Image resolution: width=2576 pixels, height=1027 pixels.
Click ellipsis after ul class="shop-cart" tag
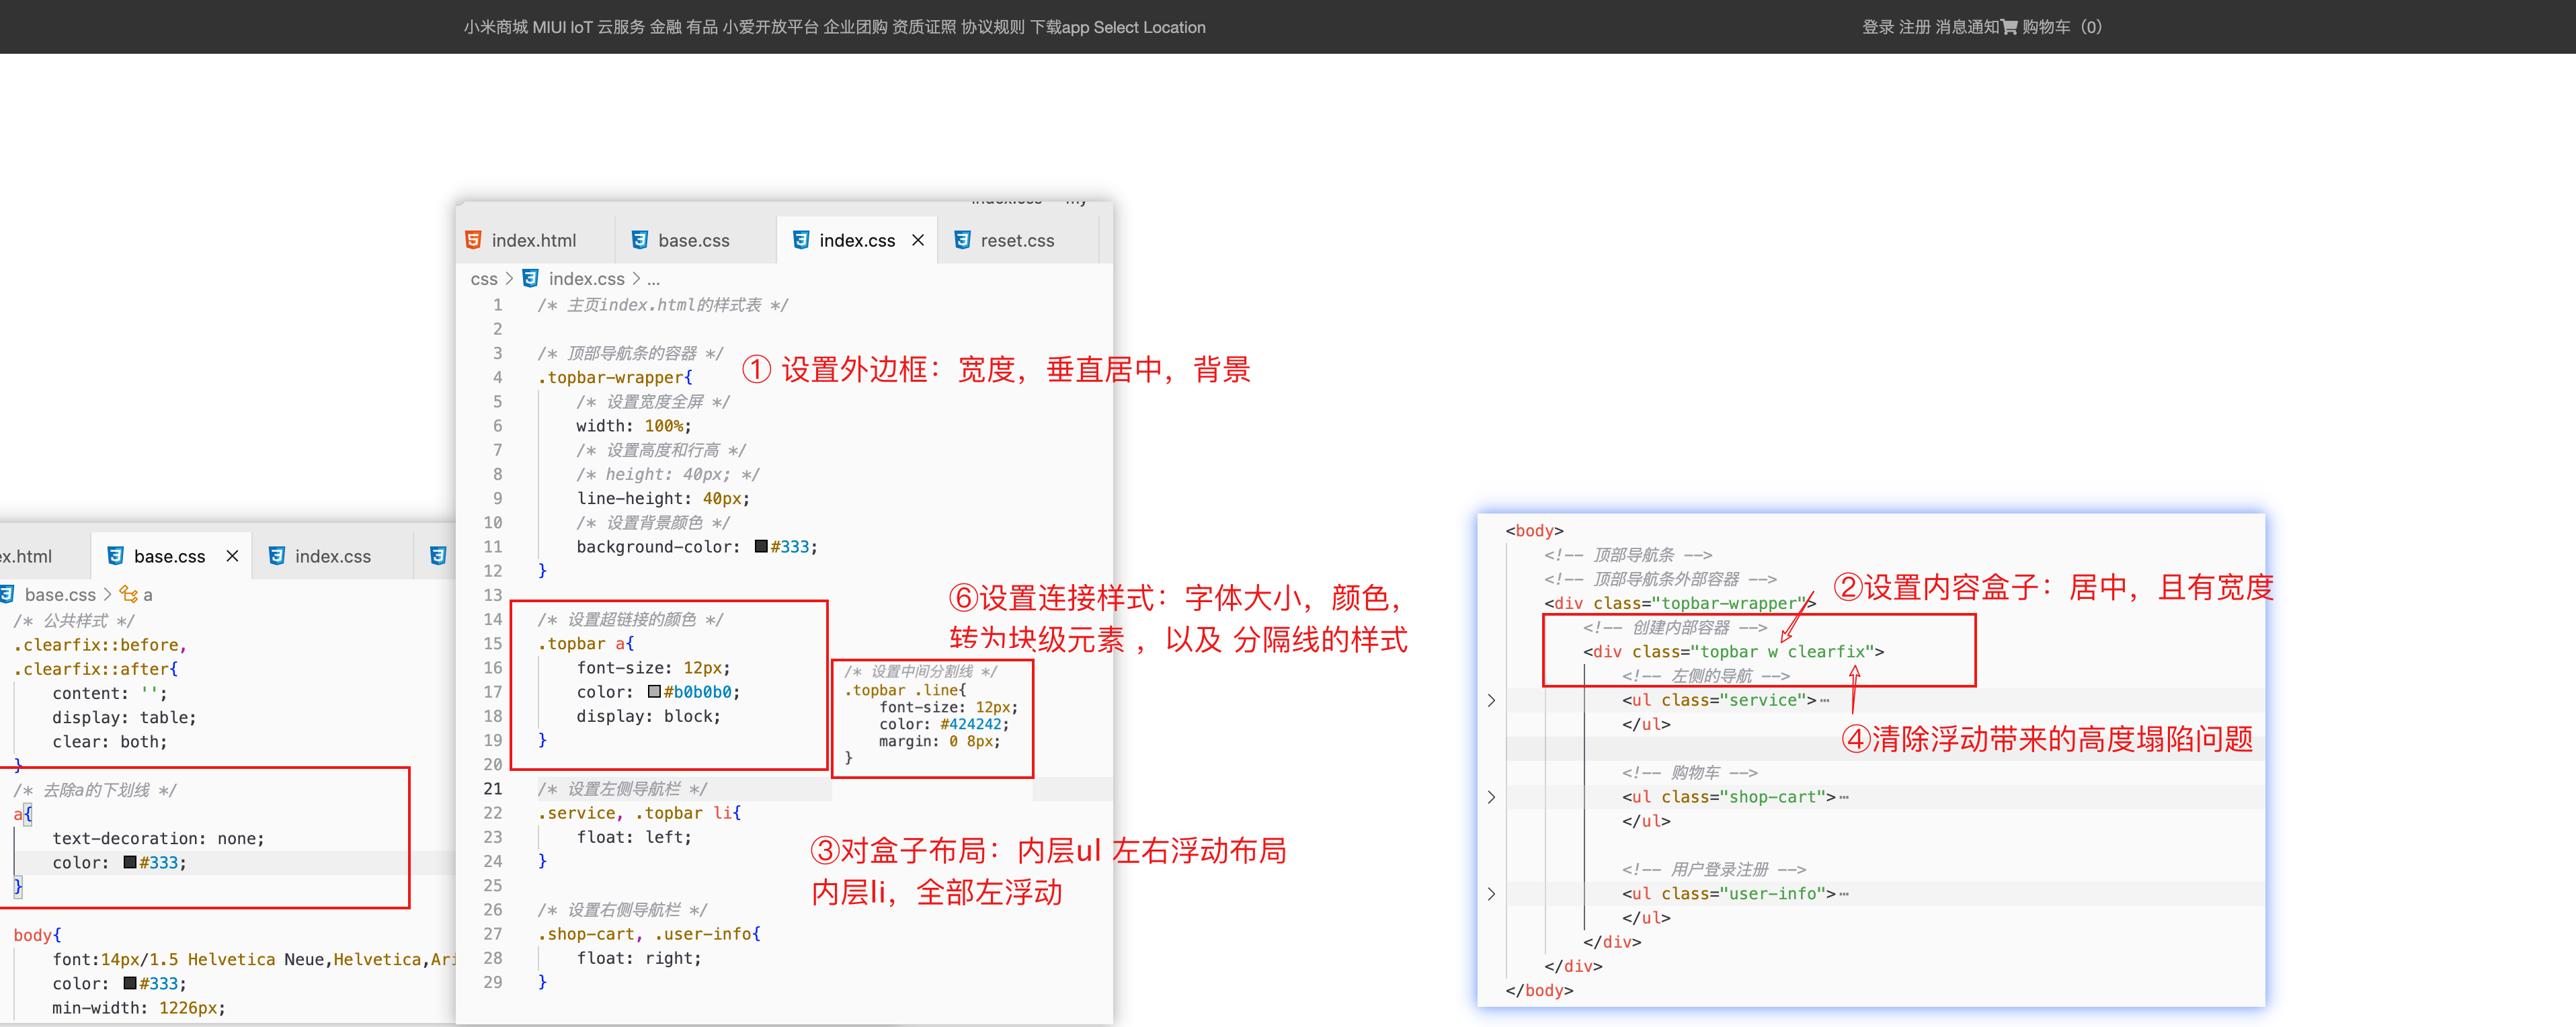pyautogui.click(x=1844, y=797)
